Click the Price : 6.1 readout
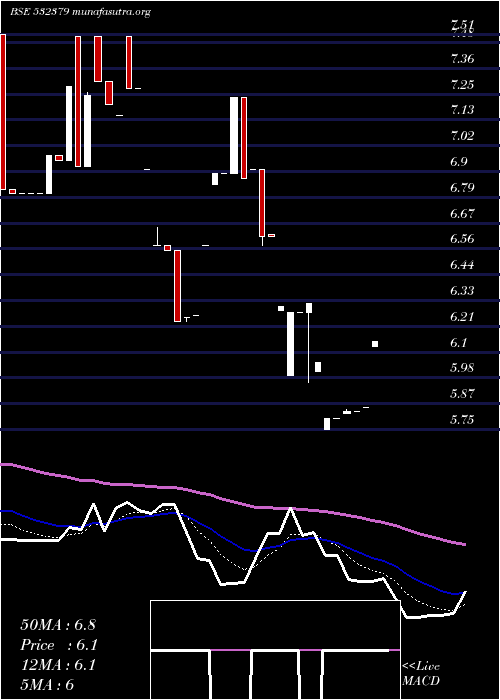Viewport: 500px width, 700px height. coord(59,645)
